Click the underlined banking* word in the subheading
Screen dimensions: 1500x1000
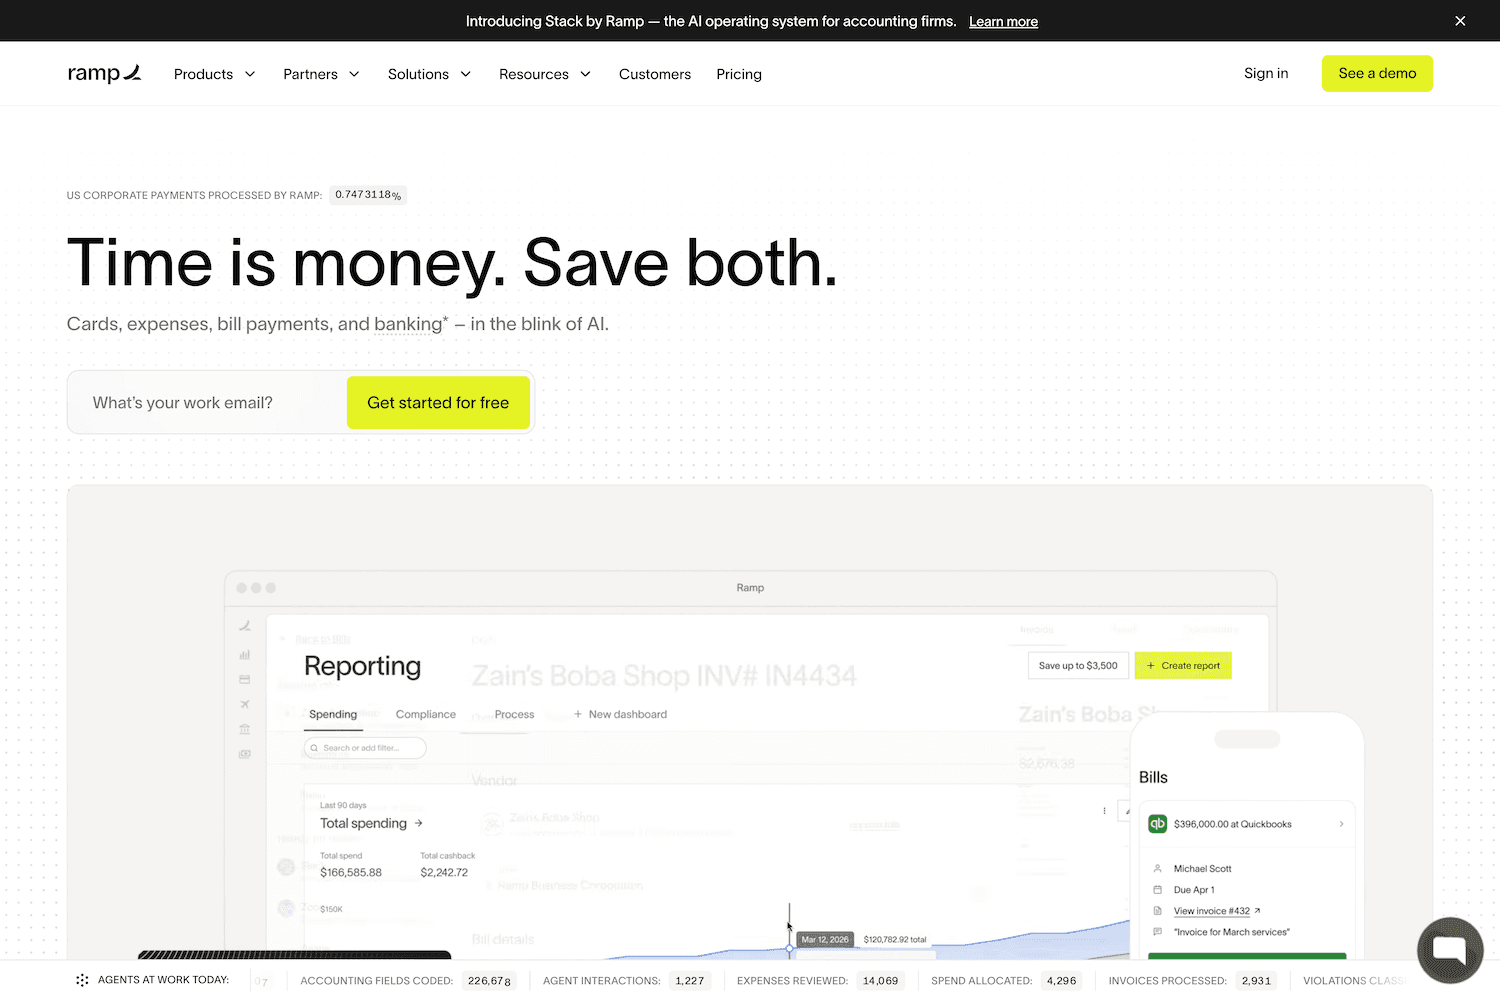[x=411, y=324]
